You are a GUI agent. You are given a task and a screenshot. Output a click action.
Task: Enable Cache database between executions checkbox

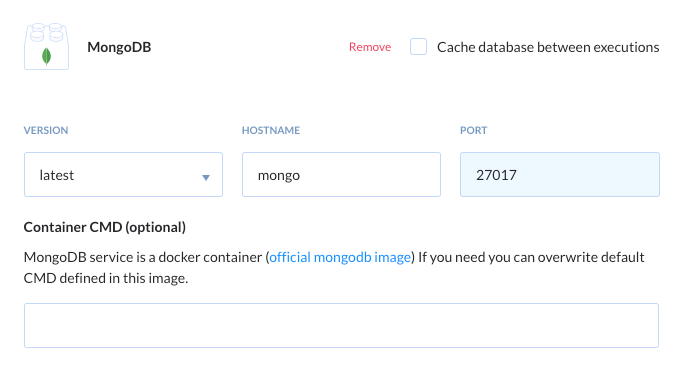(x=418, y=47)
